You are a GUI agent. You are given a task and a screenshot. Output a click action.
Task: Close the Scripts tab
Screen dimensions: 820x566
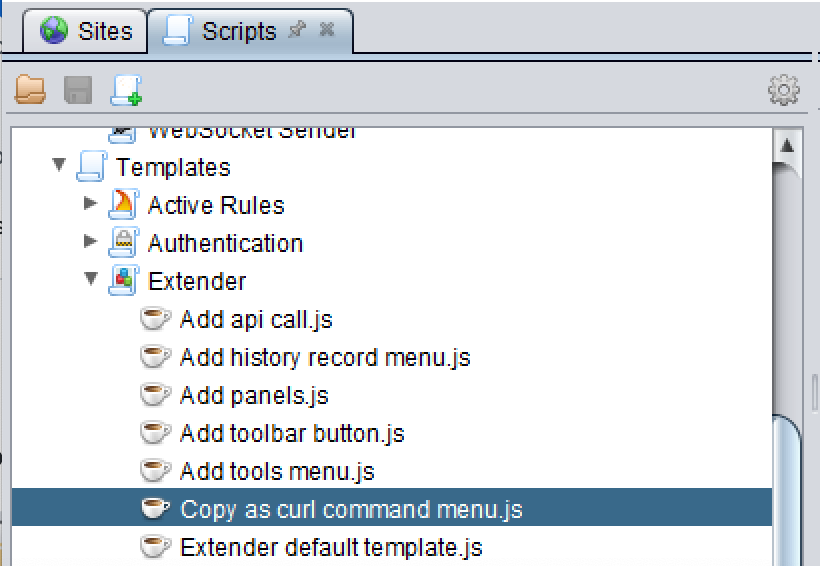pos(327,29)
